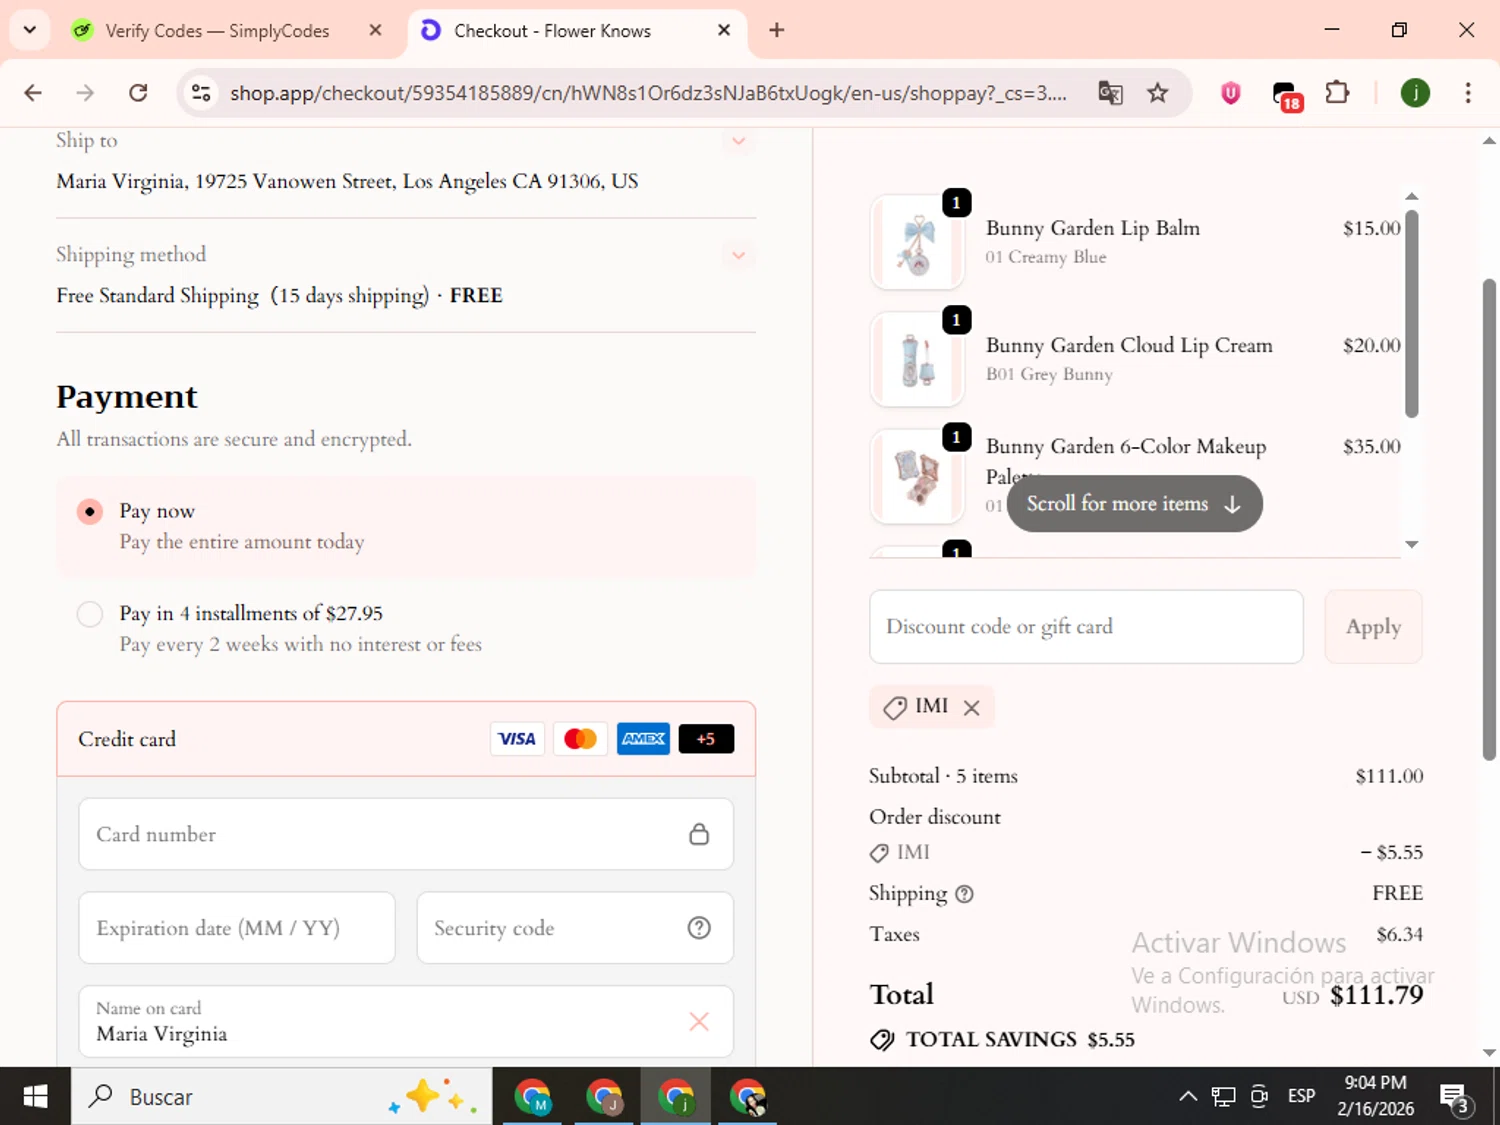Open the ESP language indicator
Image resolution: width=1500 pixels, height=1125 pixels.
(1301, 1097)
